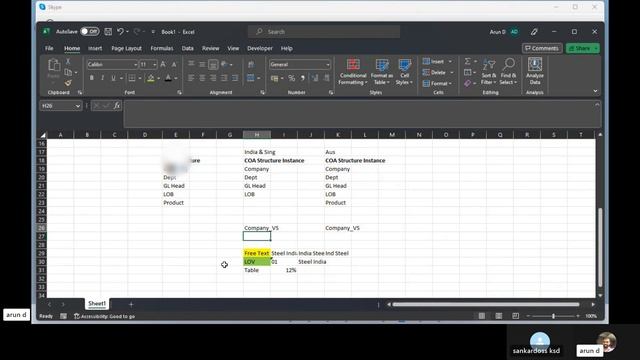This screenshot has width=640, height=360.
Task: Select the yellow 'Free Text' cell
Action: 257,253
